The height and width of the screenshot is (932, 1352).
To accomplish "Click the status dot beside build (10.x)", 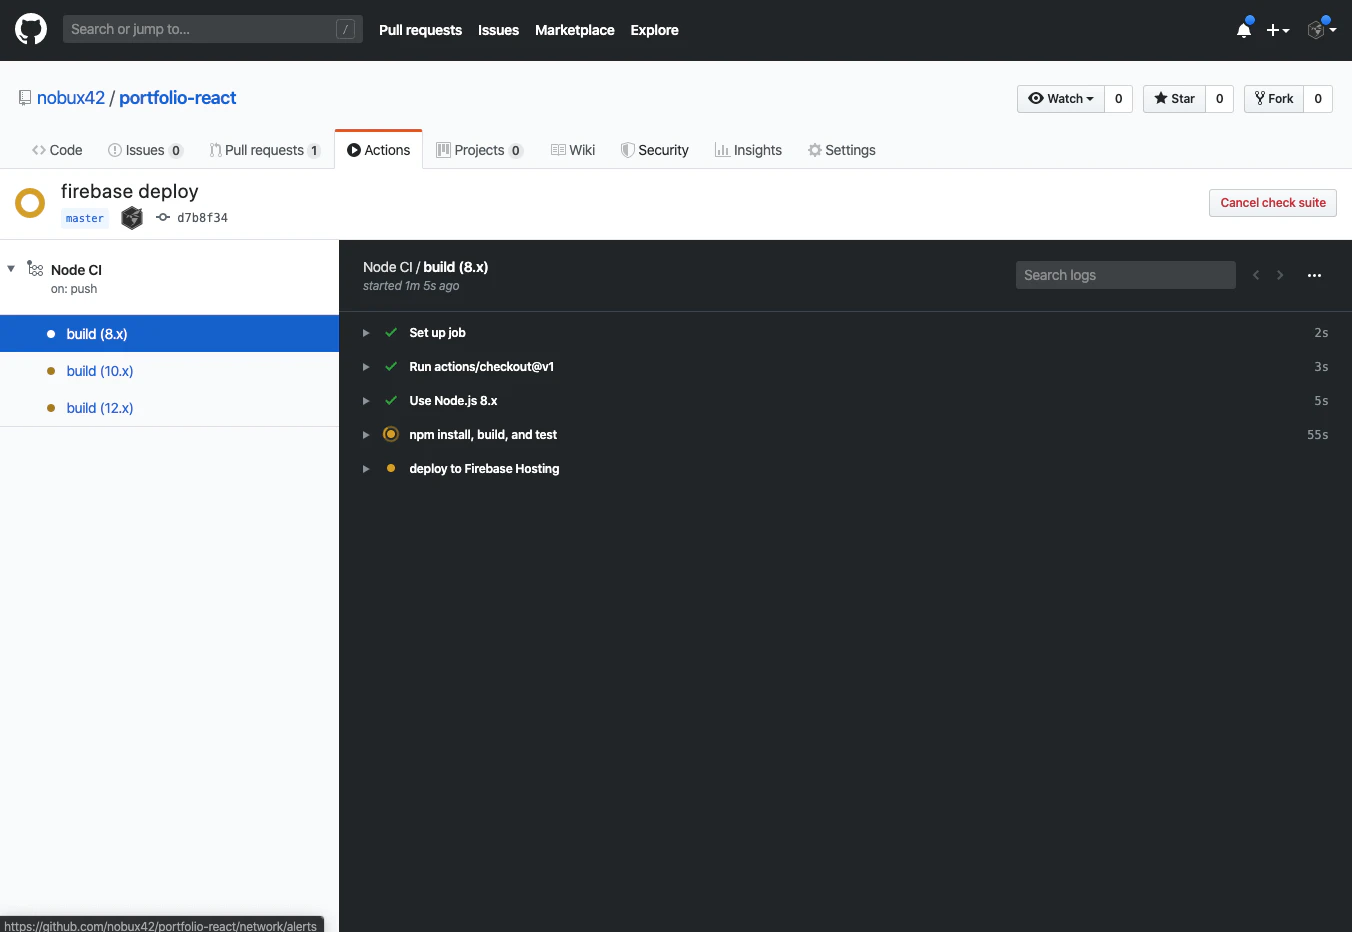I will (51, 371).
